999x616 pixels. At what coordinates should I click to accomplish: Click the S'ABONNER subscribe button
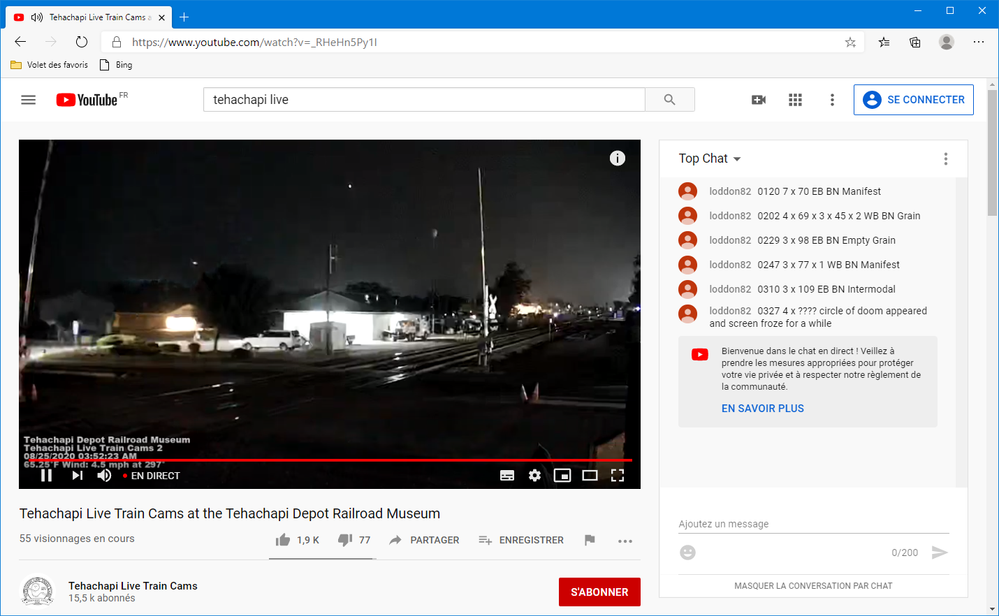click(600, 592)
